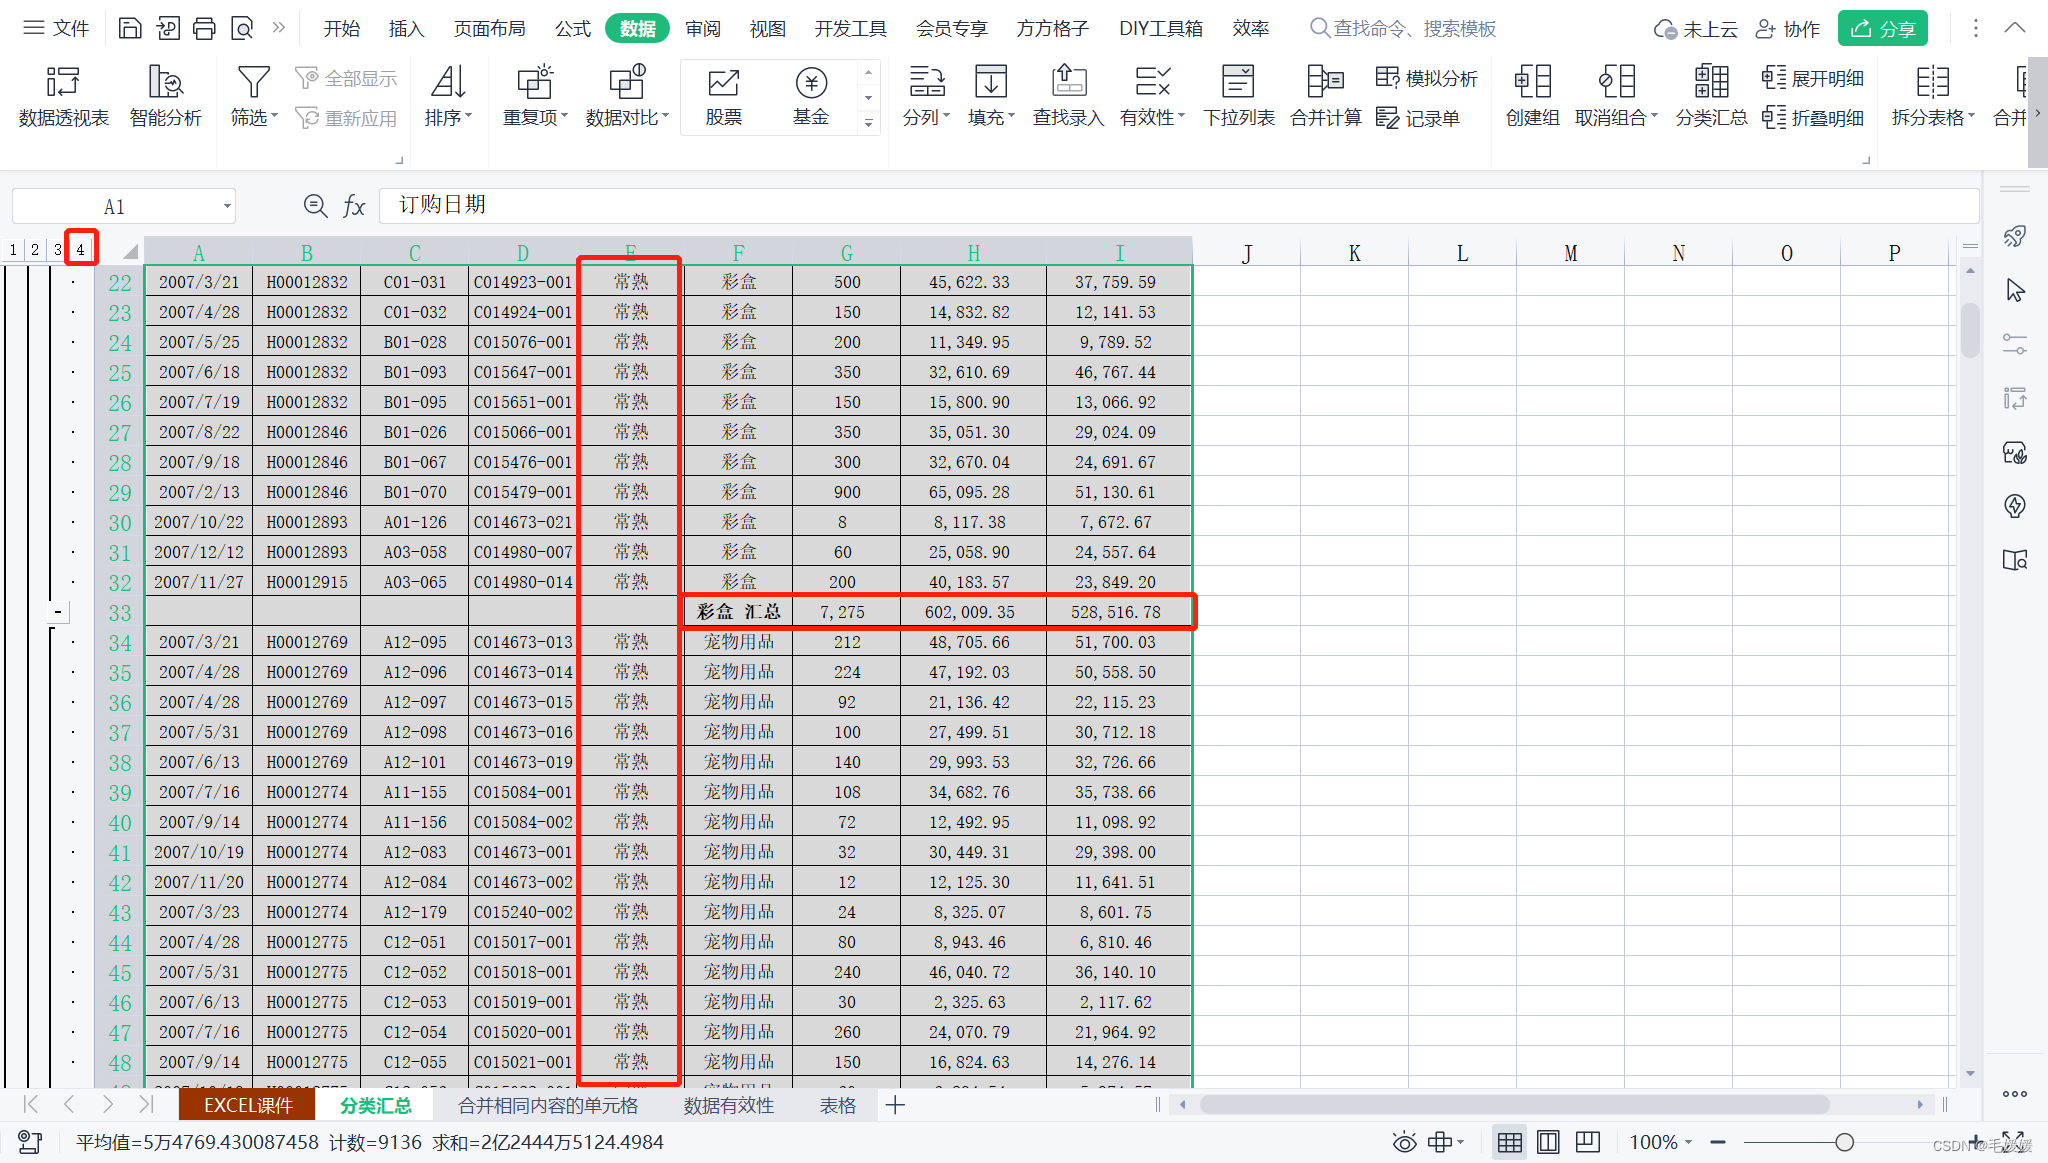The height and width of the screenshot is (1163, 2048).
Task: Click the Expand Details (展开明细) button
Action: click(x=1813, y=78)
